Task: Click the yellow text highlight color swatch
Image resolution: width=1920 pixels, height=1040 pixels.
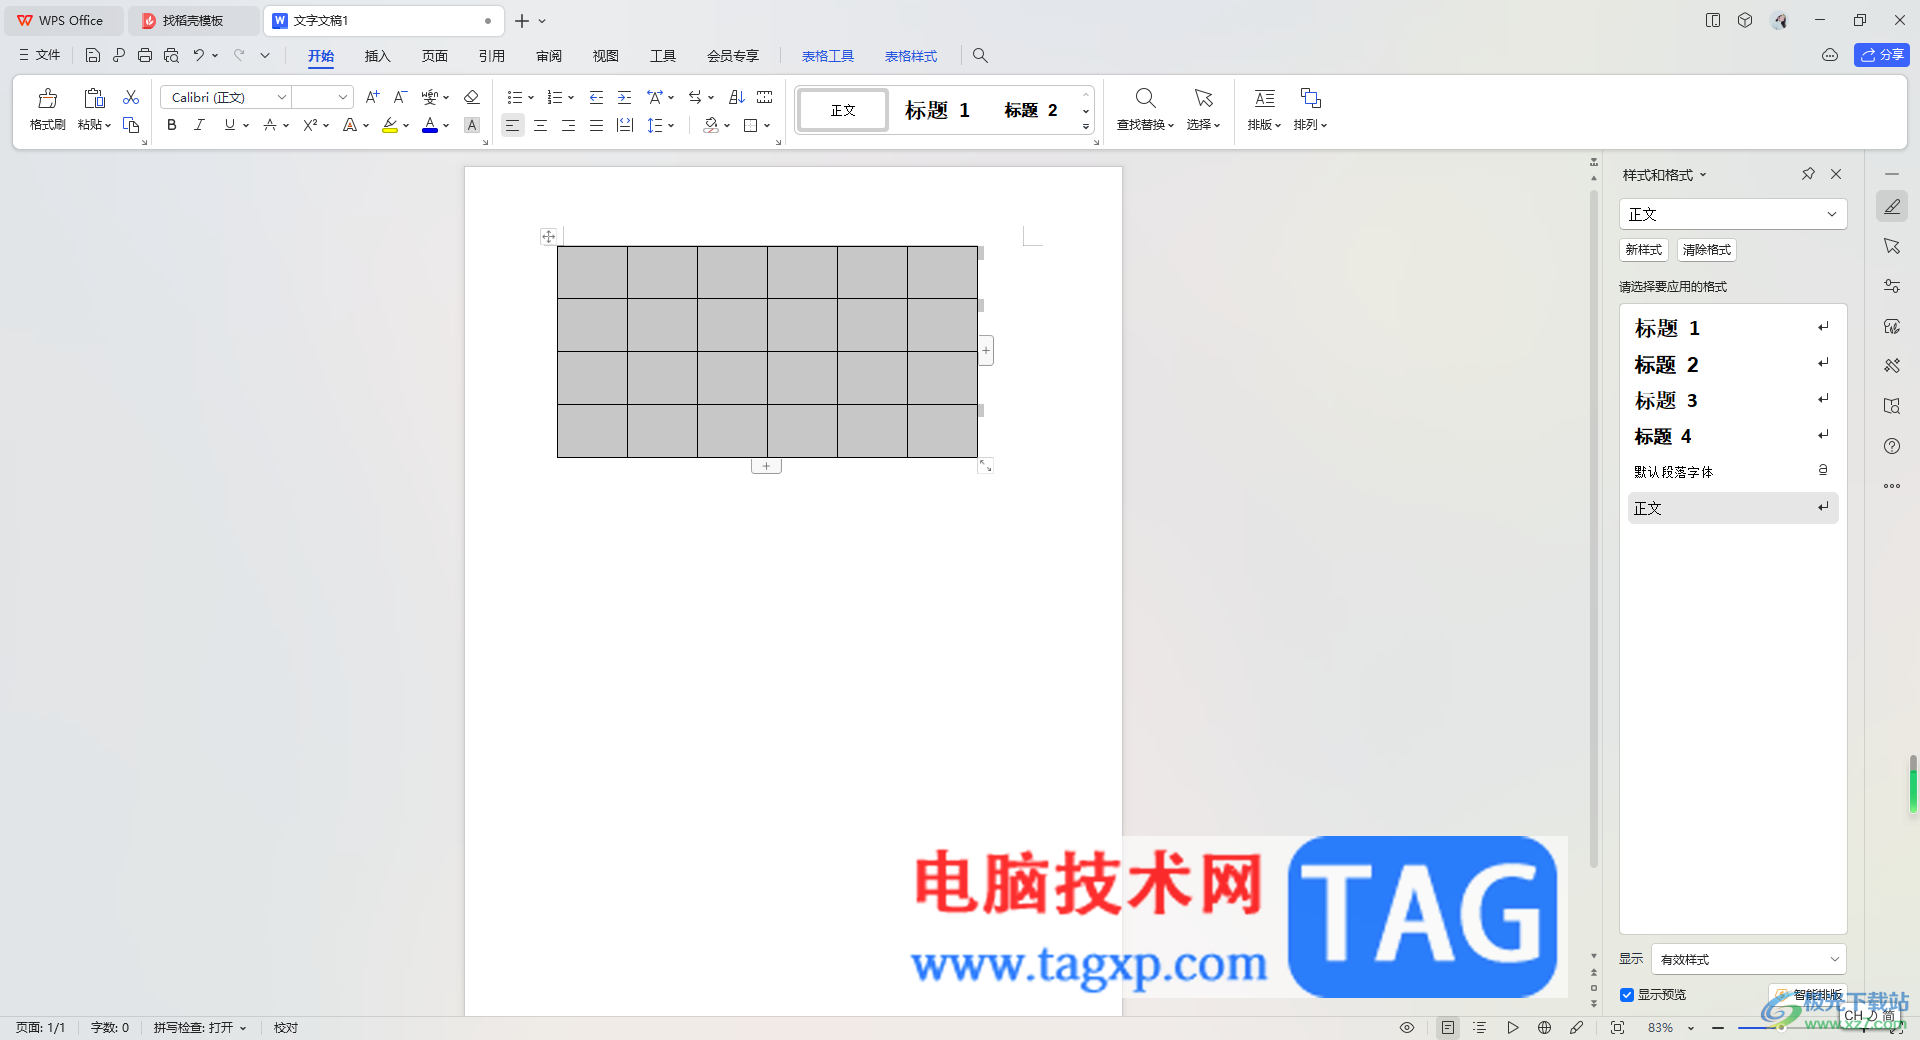Action: (390, 125)
